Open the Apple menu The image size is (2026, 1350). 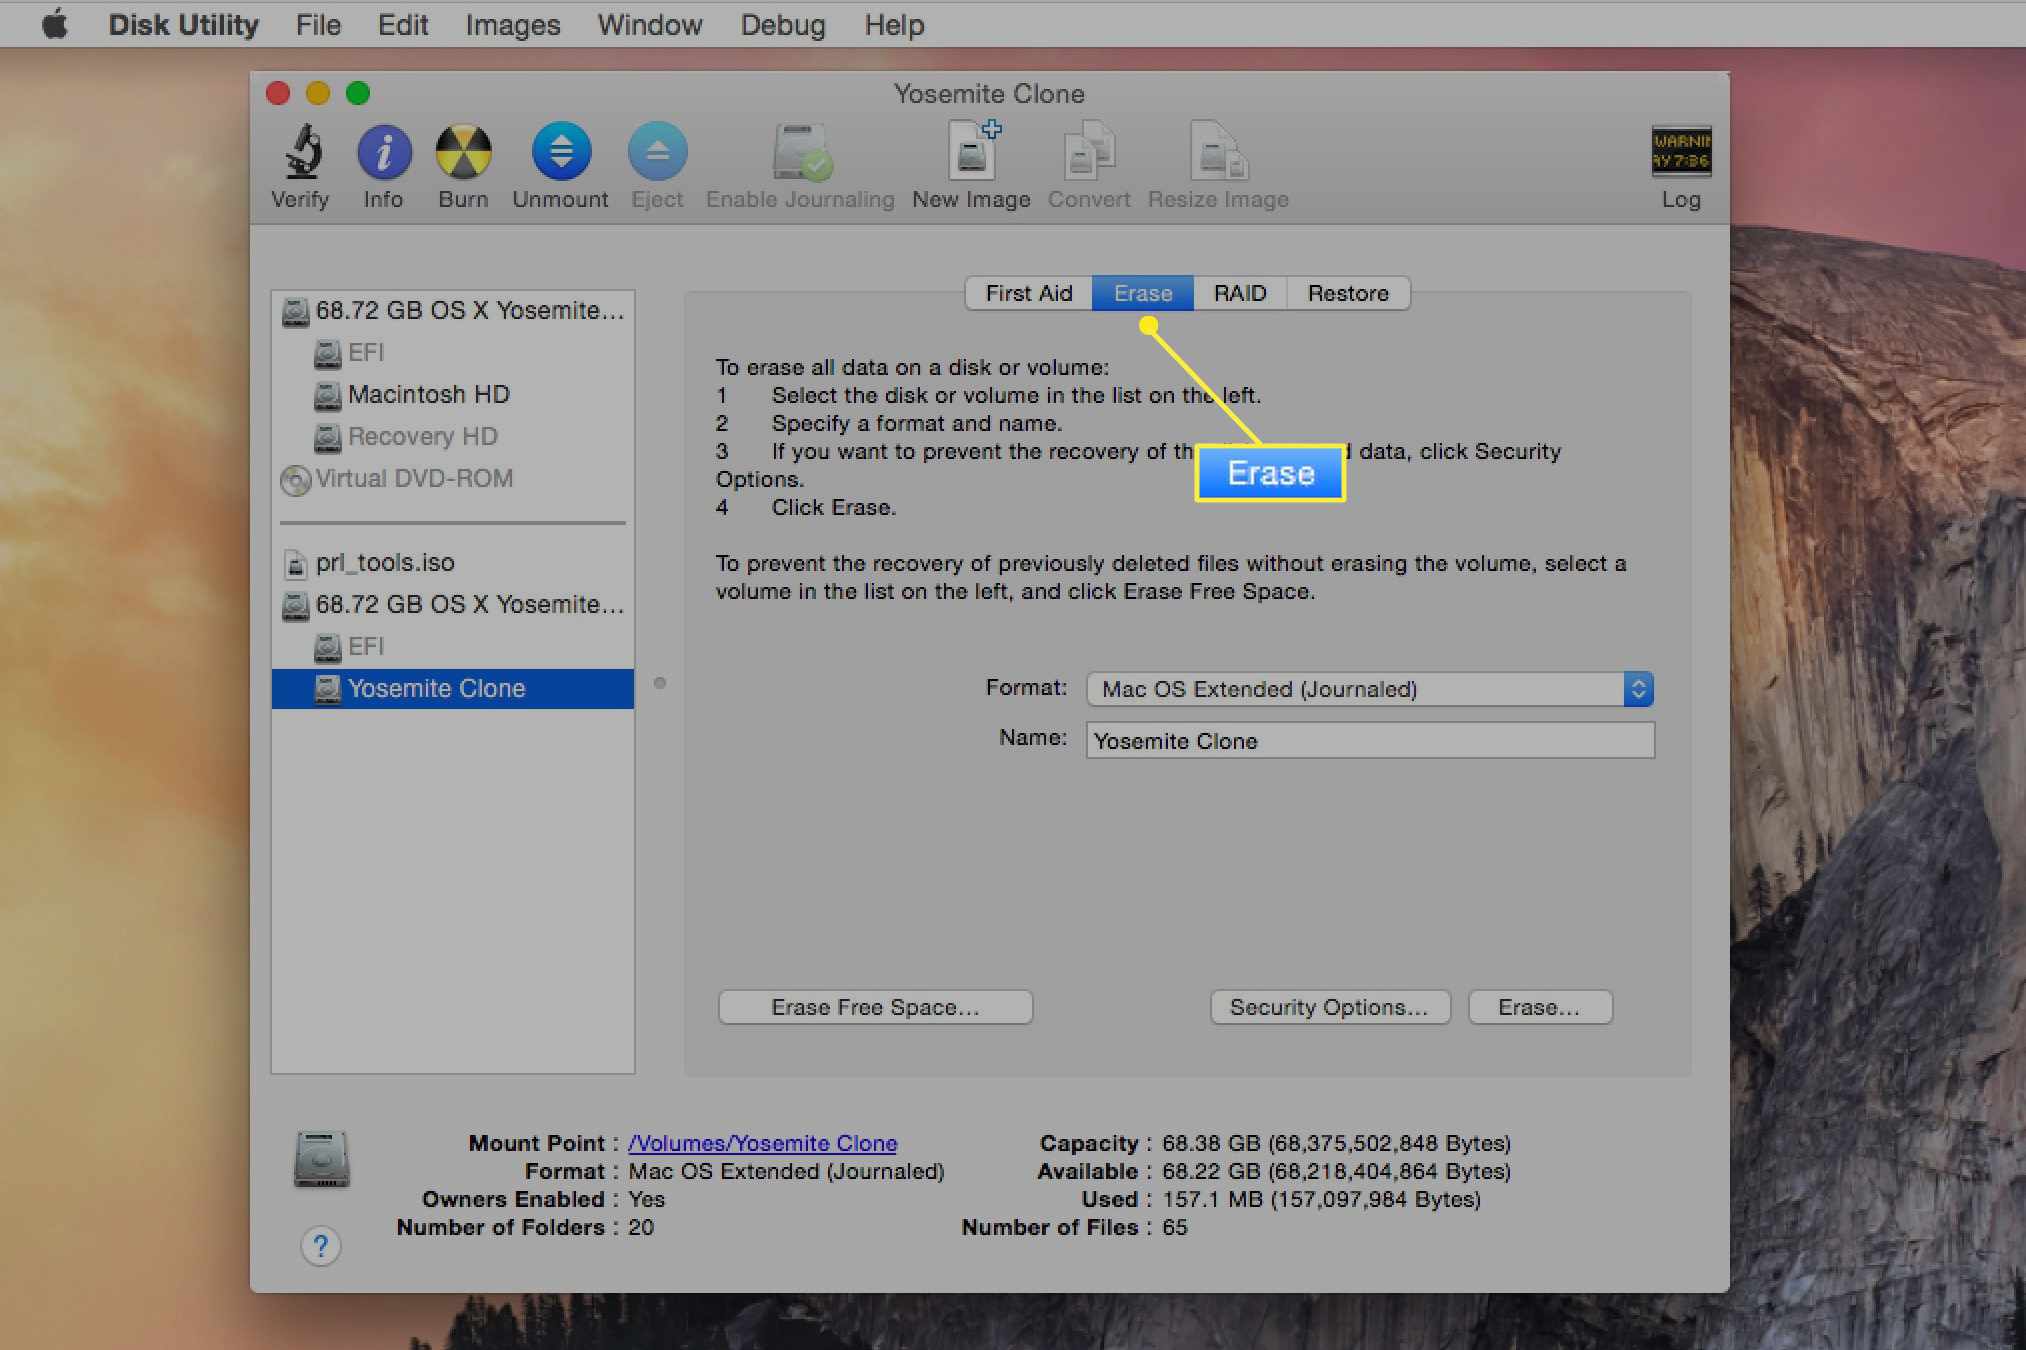point(54,24)
